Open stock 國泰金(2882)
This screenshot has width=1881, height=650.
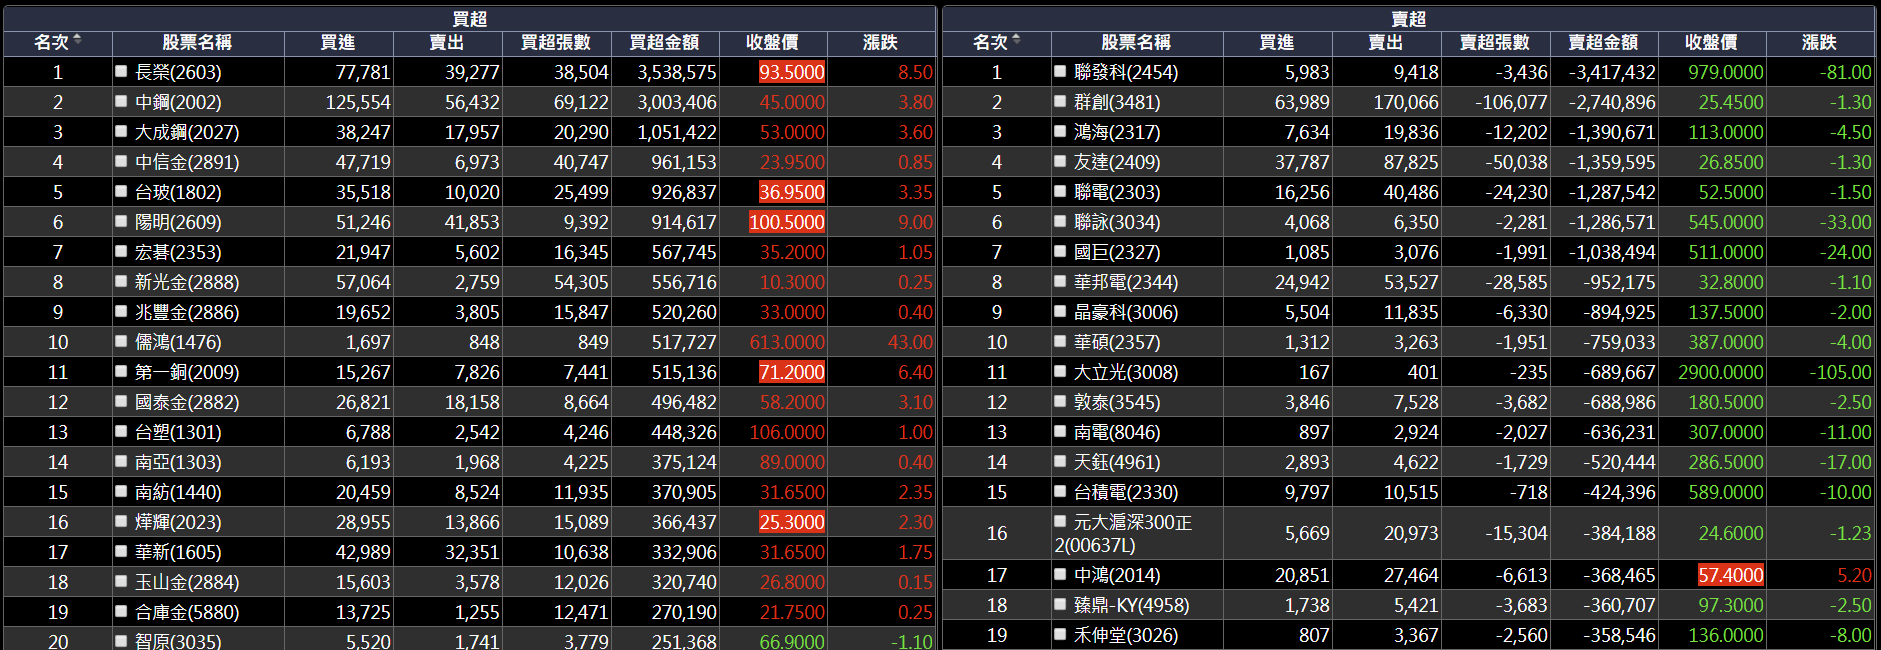point(187,402)
